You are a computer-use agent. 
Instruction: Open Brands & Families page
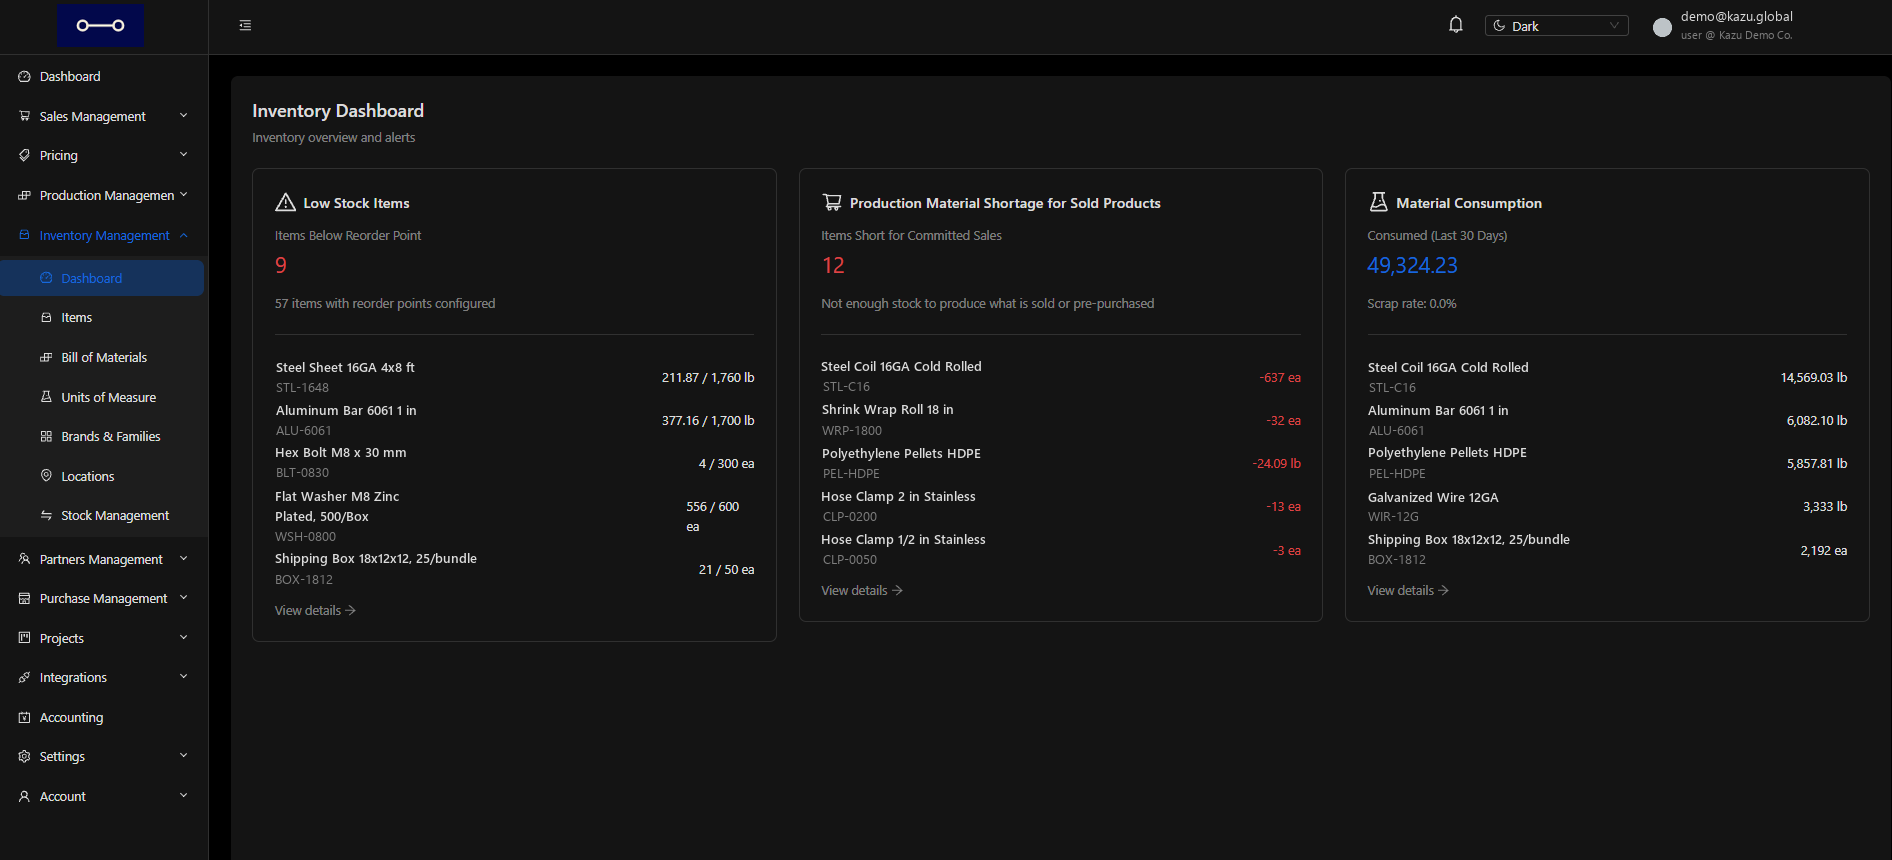[x=104, y=436]
